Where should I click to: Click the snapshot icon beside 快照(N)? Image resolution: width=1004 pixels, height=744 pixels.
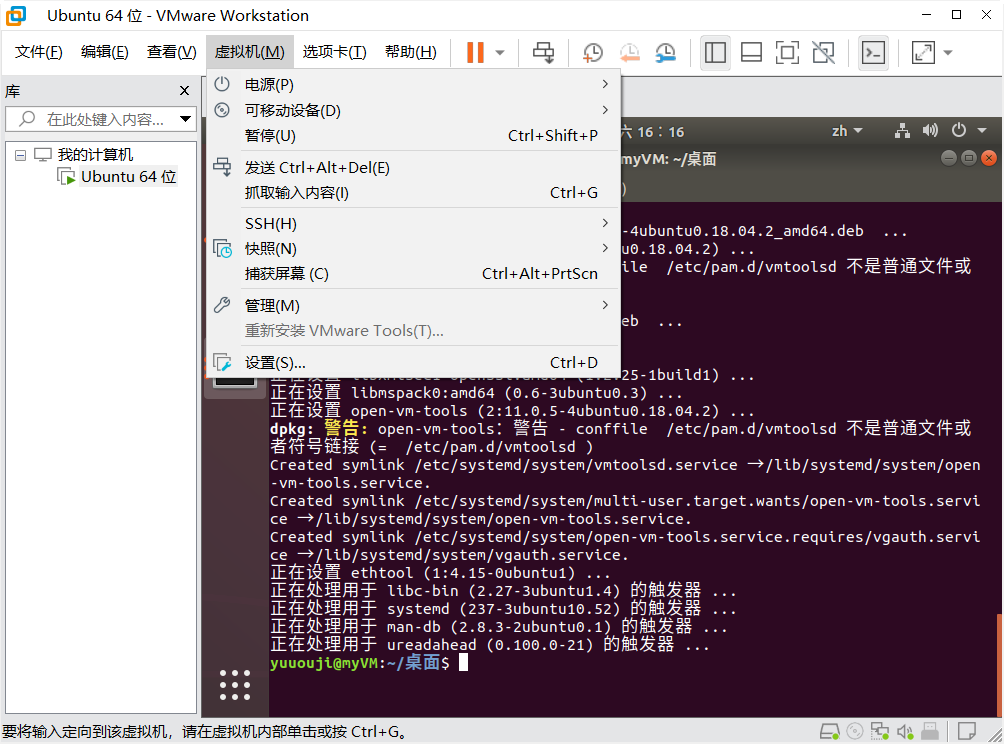pyautogui.click(x=222, y=248)
